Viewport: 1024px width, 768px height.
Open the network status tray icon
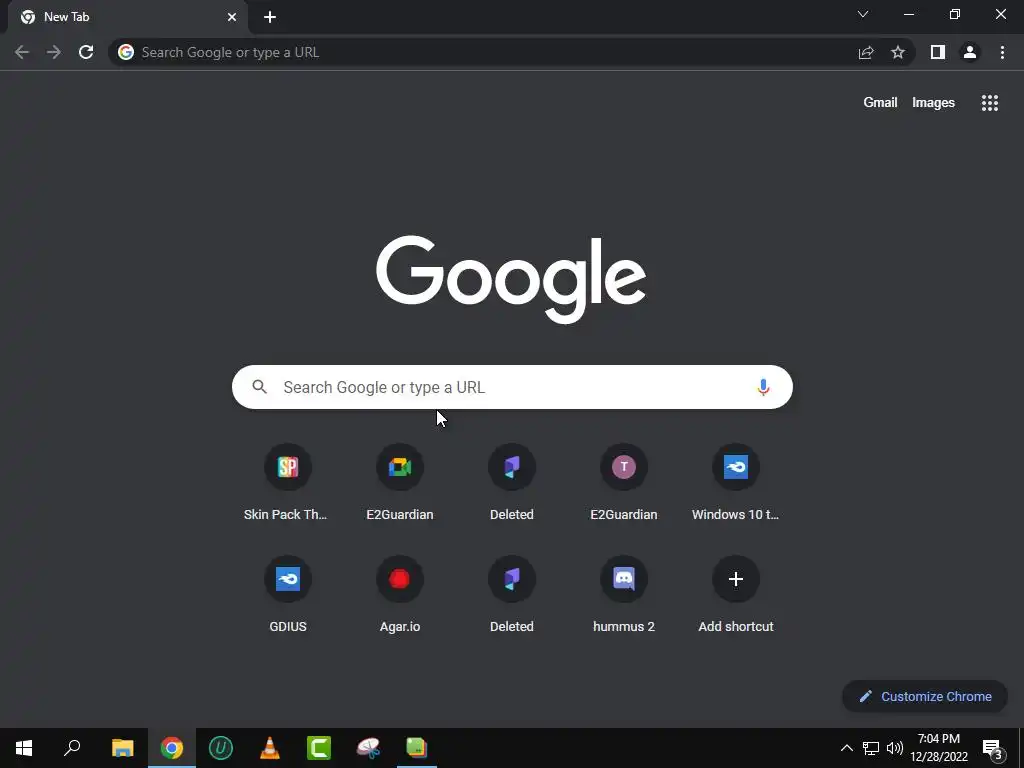pyautogui.click(x=871, y=748)
